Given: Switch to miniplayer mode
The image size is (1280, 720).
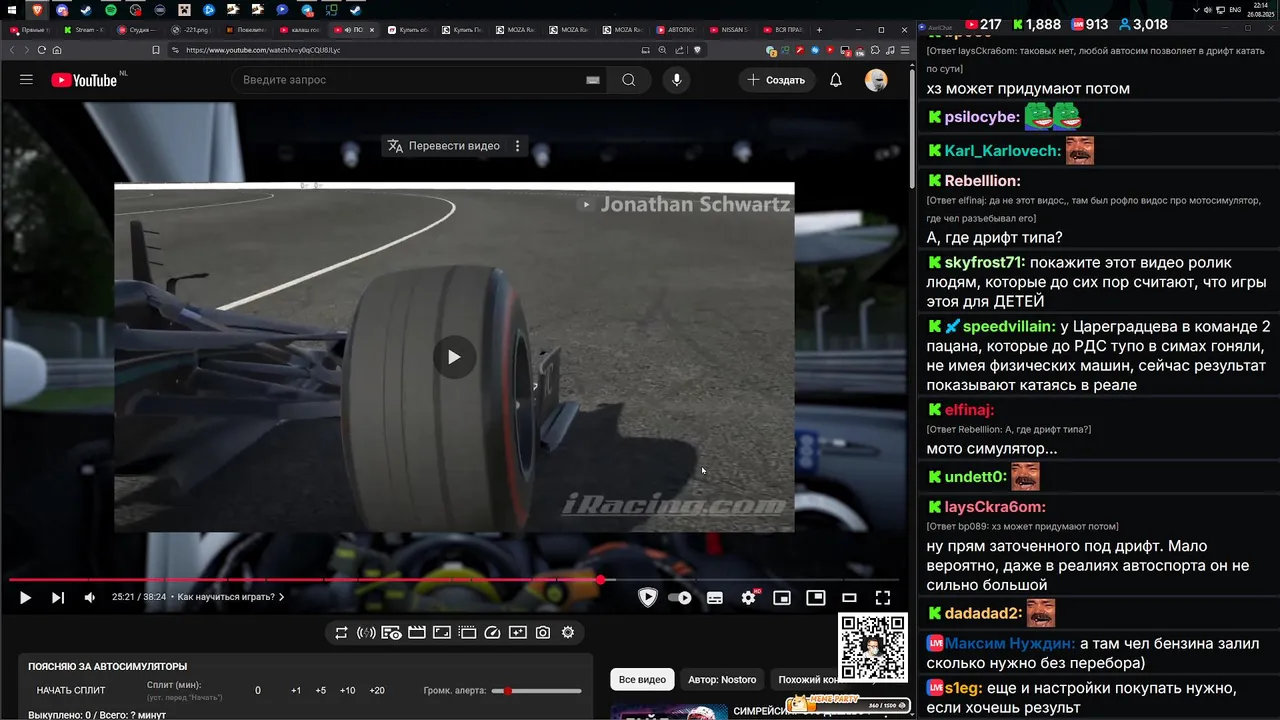Looking at the screenshot, I should click(782, 598).
